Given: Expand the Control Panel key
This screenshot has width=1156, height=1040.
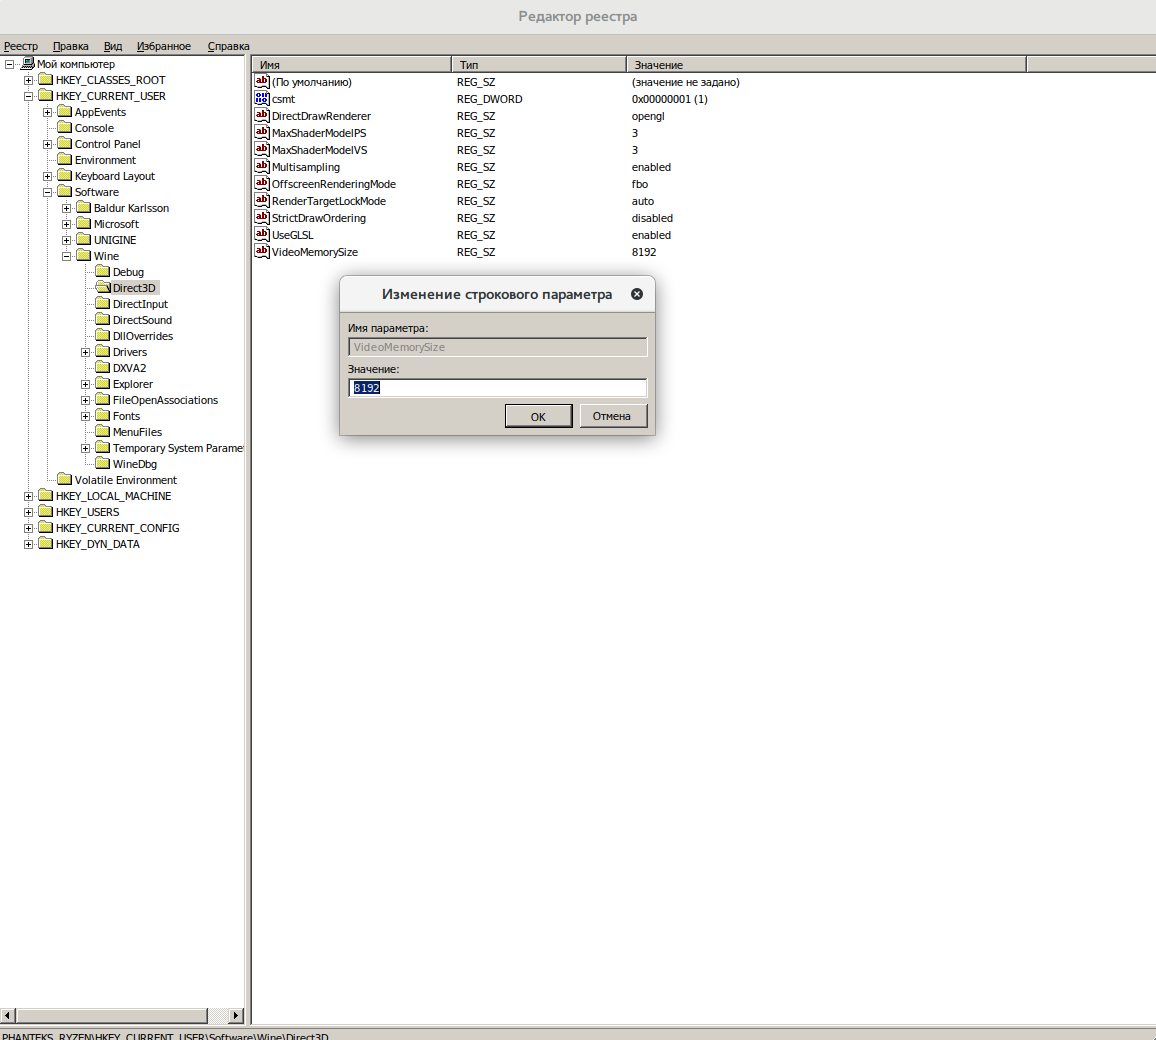Looking at the screenshot, I should pos(48,144).
